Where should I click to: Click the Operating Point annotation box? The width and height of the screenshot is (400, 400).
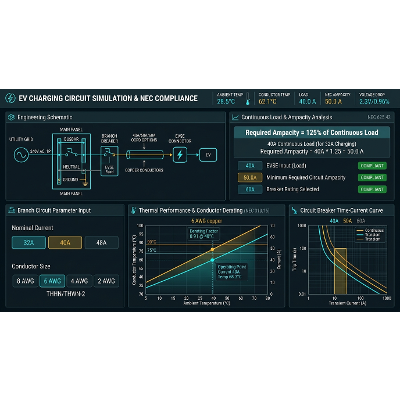point(232,272)
